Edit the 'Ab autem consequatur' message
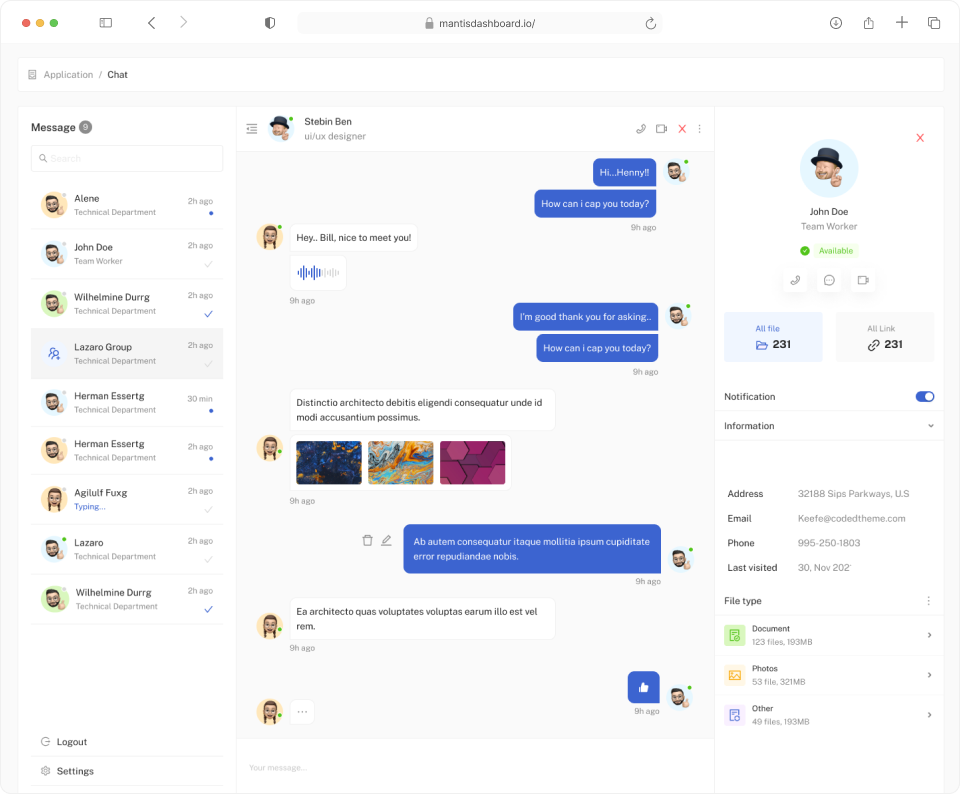The height and width of the screenshot is (794, 960). coord(386,540)
